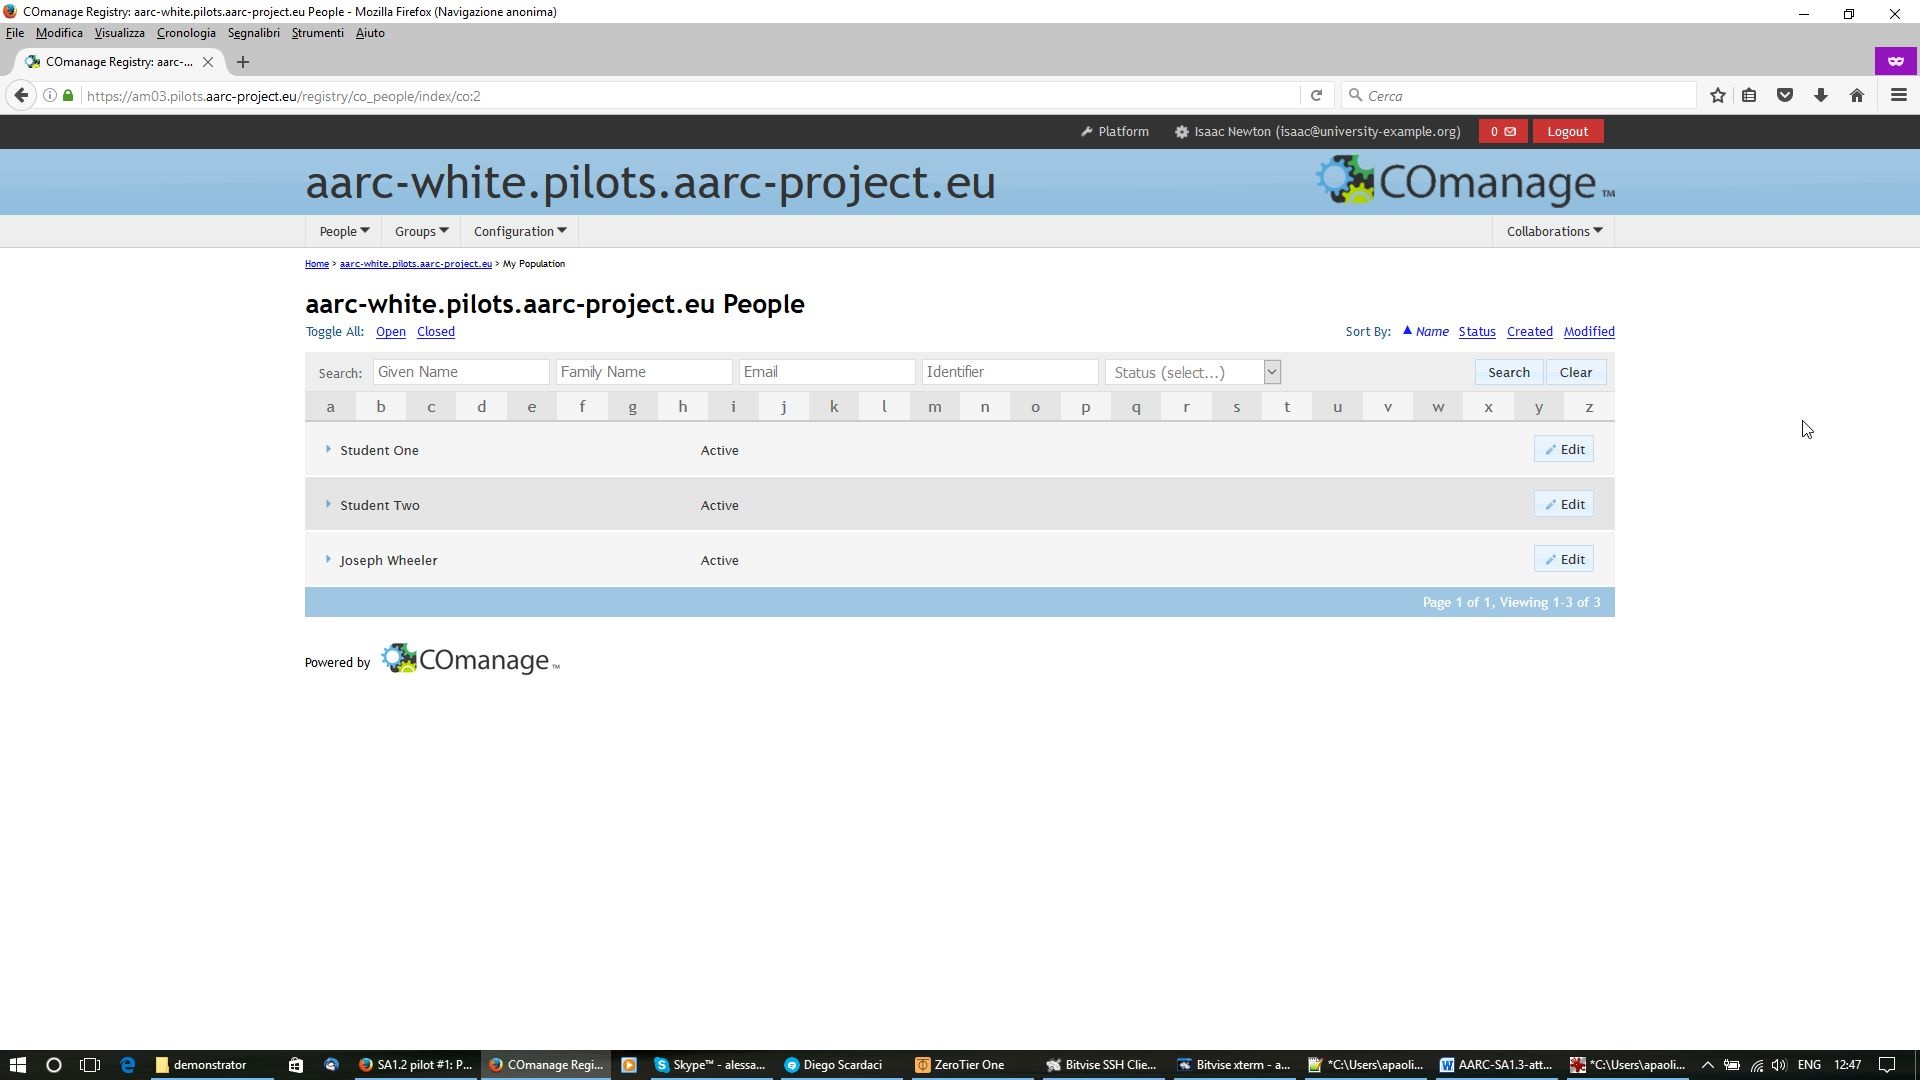Click the Search button

tap(1508, 372)
